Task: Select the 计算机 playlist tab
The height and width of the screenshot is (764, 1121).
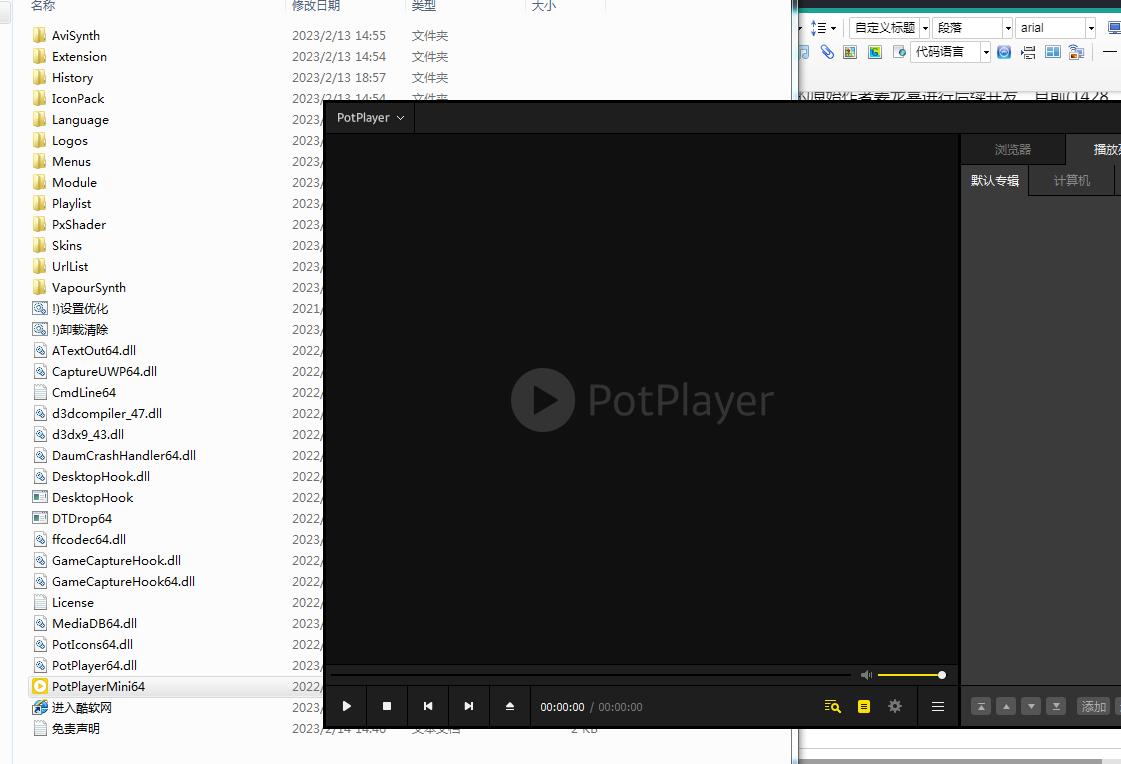Action: click(1072, 180)
